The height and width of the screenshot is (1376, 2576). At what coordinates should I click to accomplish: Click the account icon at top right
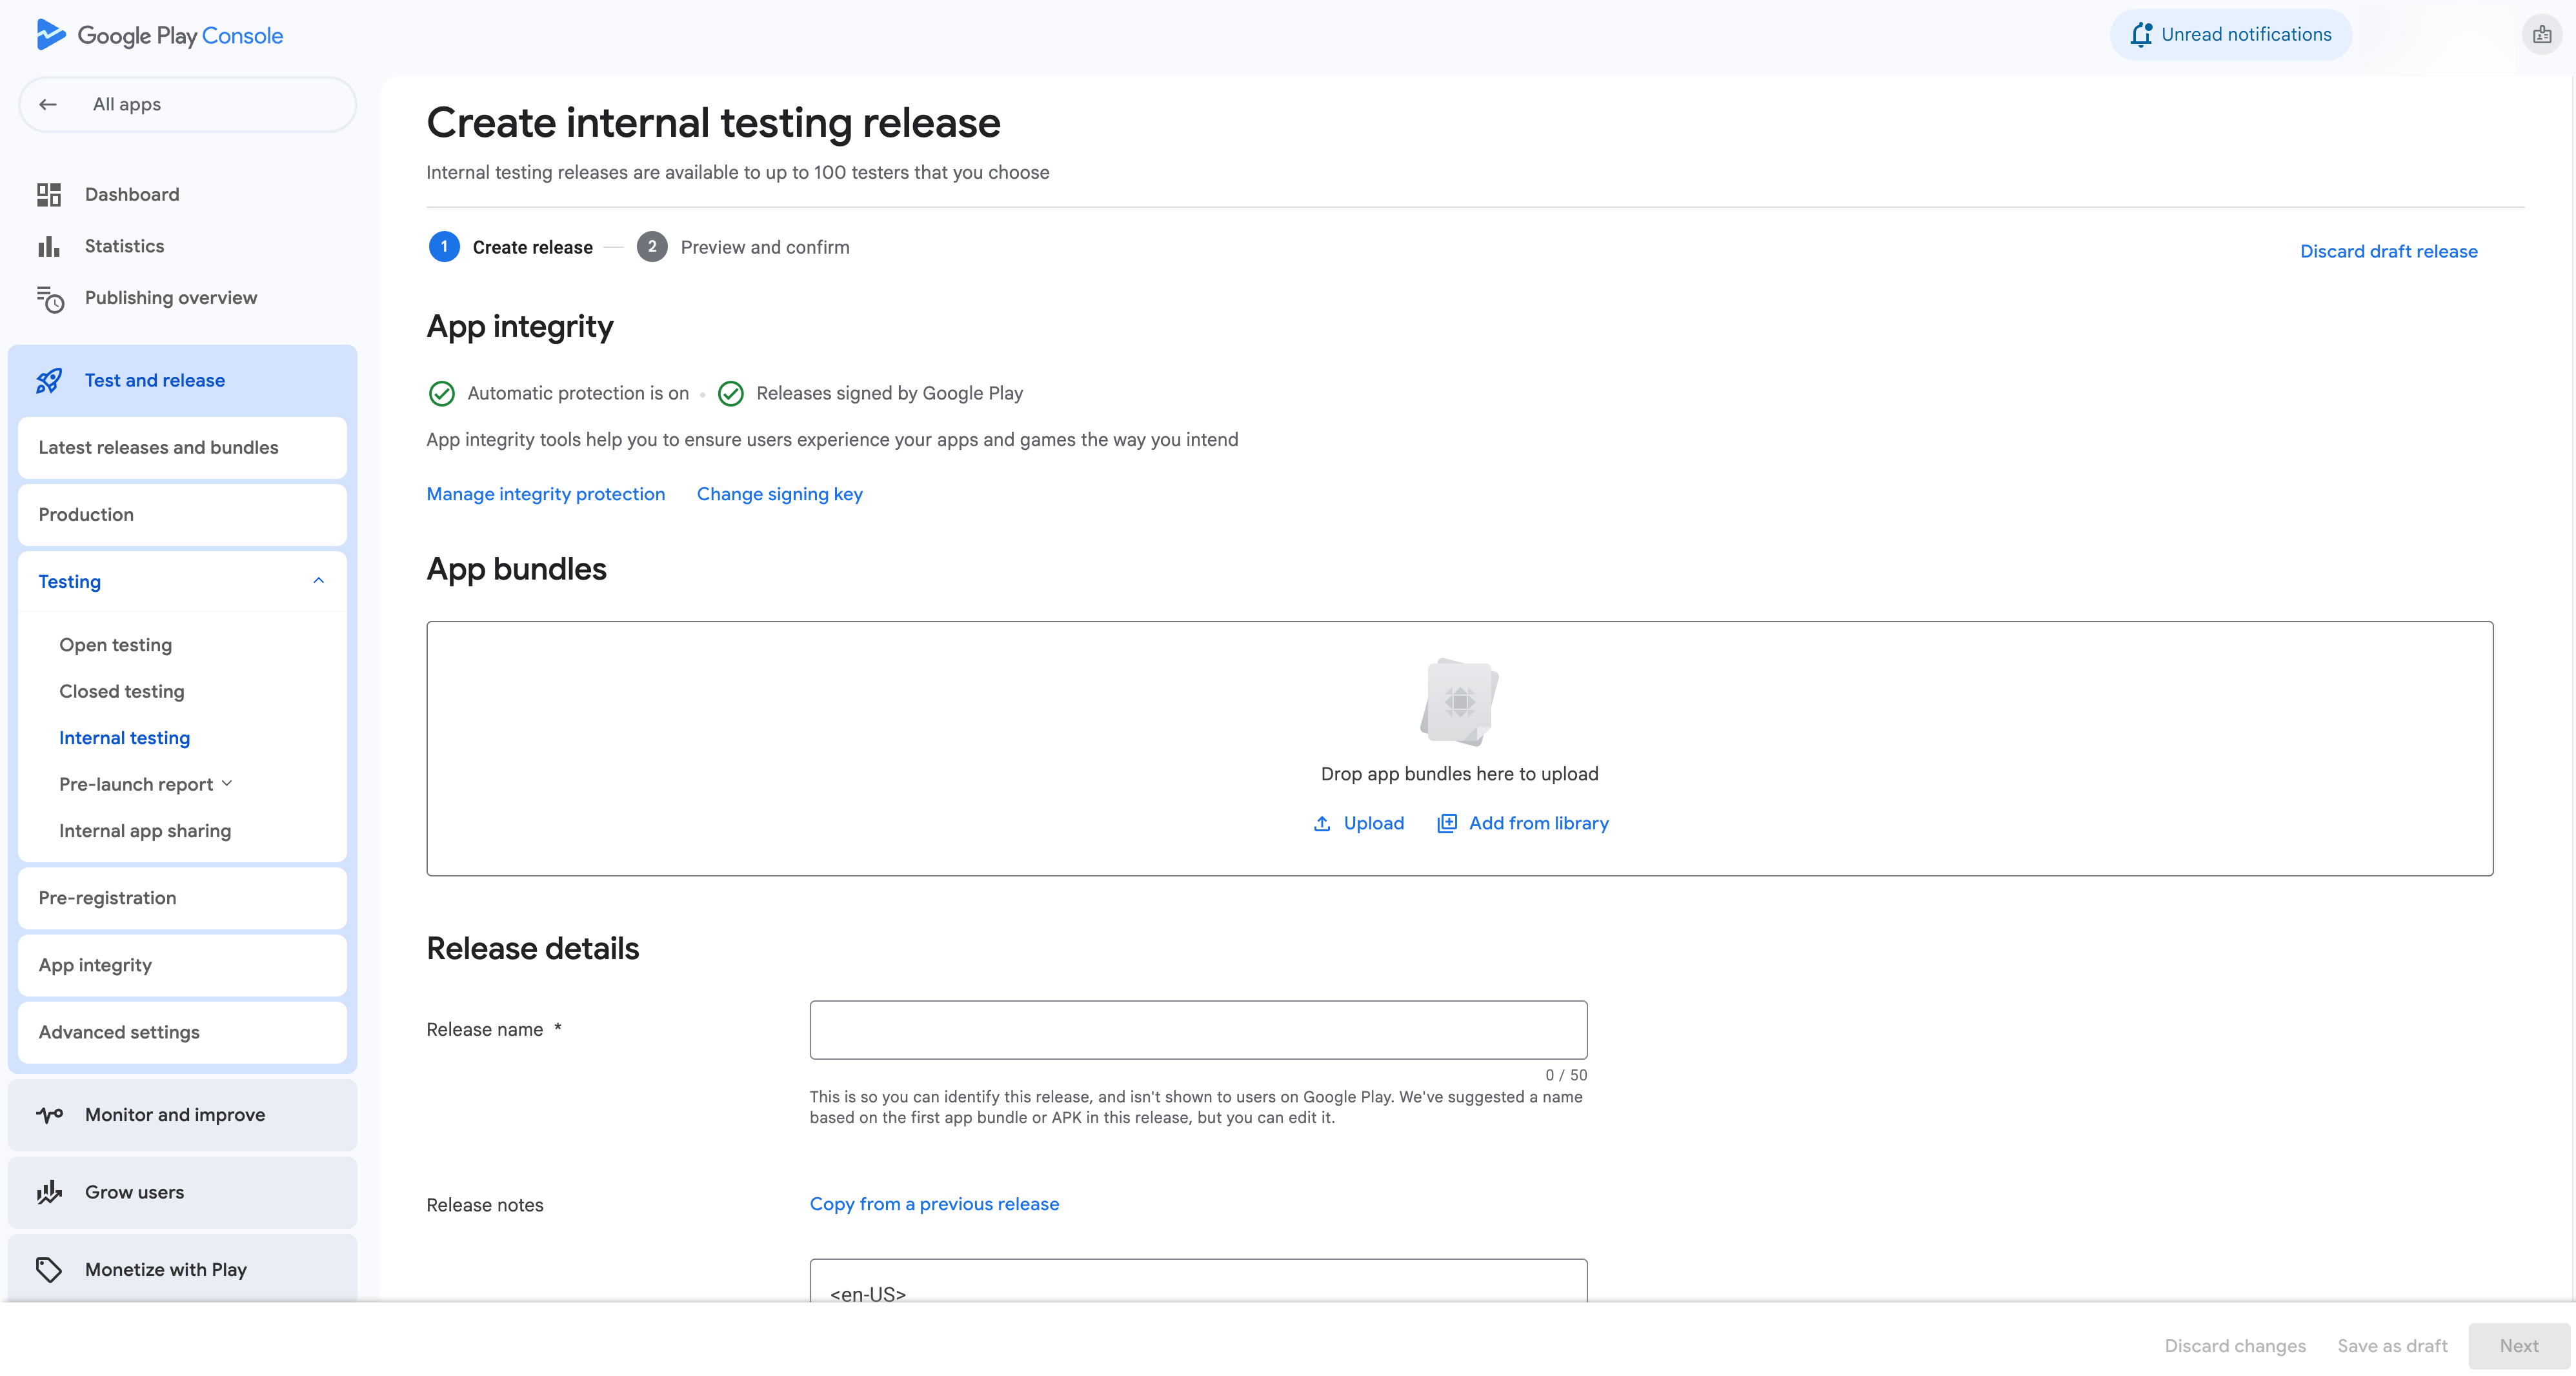click(x=2541, y=35)
